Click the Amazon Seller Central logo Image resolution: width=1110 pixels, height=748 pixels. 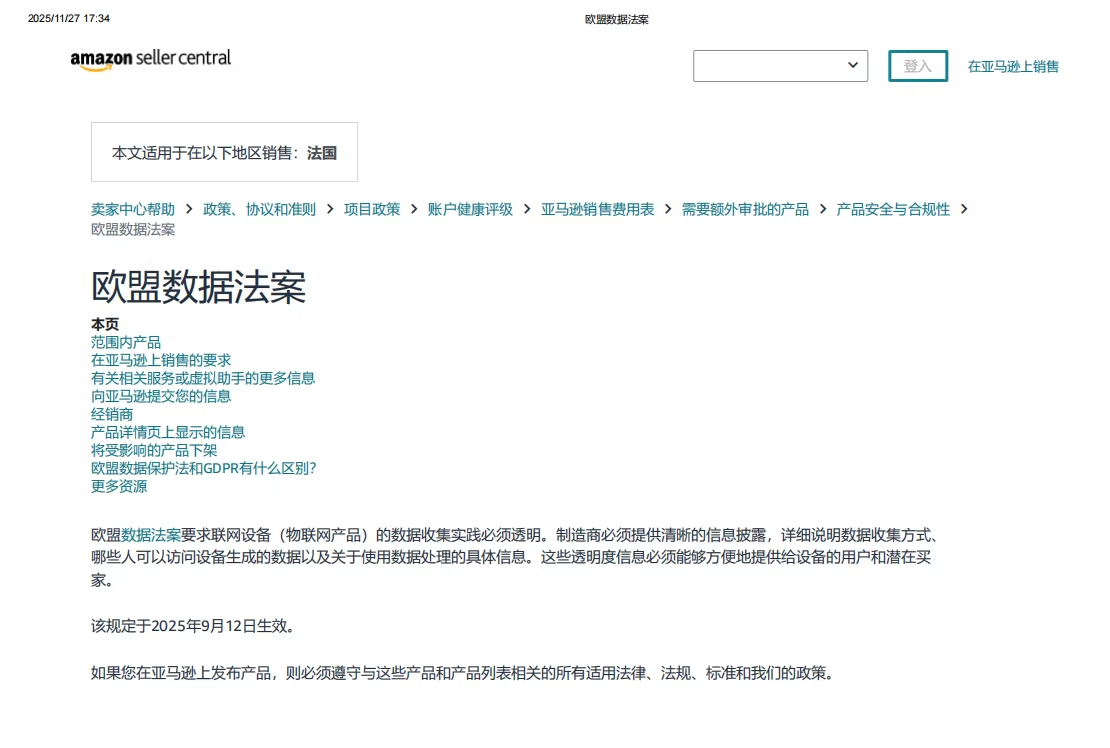pyautogui.click(x=150, y=60)
